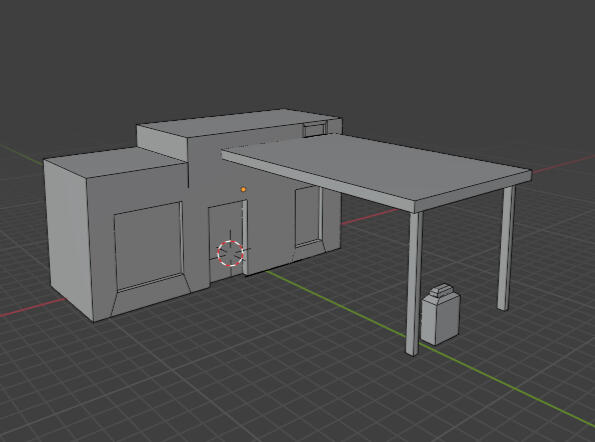
Task: Click the red-white 3D cursor
Action: tap(230, 253)
